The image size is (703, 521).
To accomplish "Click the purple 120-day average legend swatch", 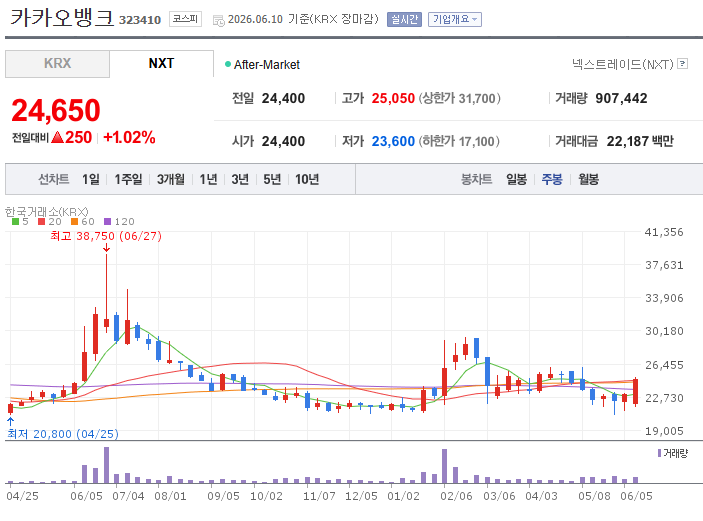I will tap(107, 221).
